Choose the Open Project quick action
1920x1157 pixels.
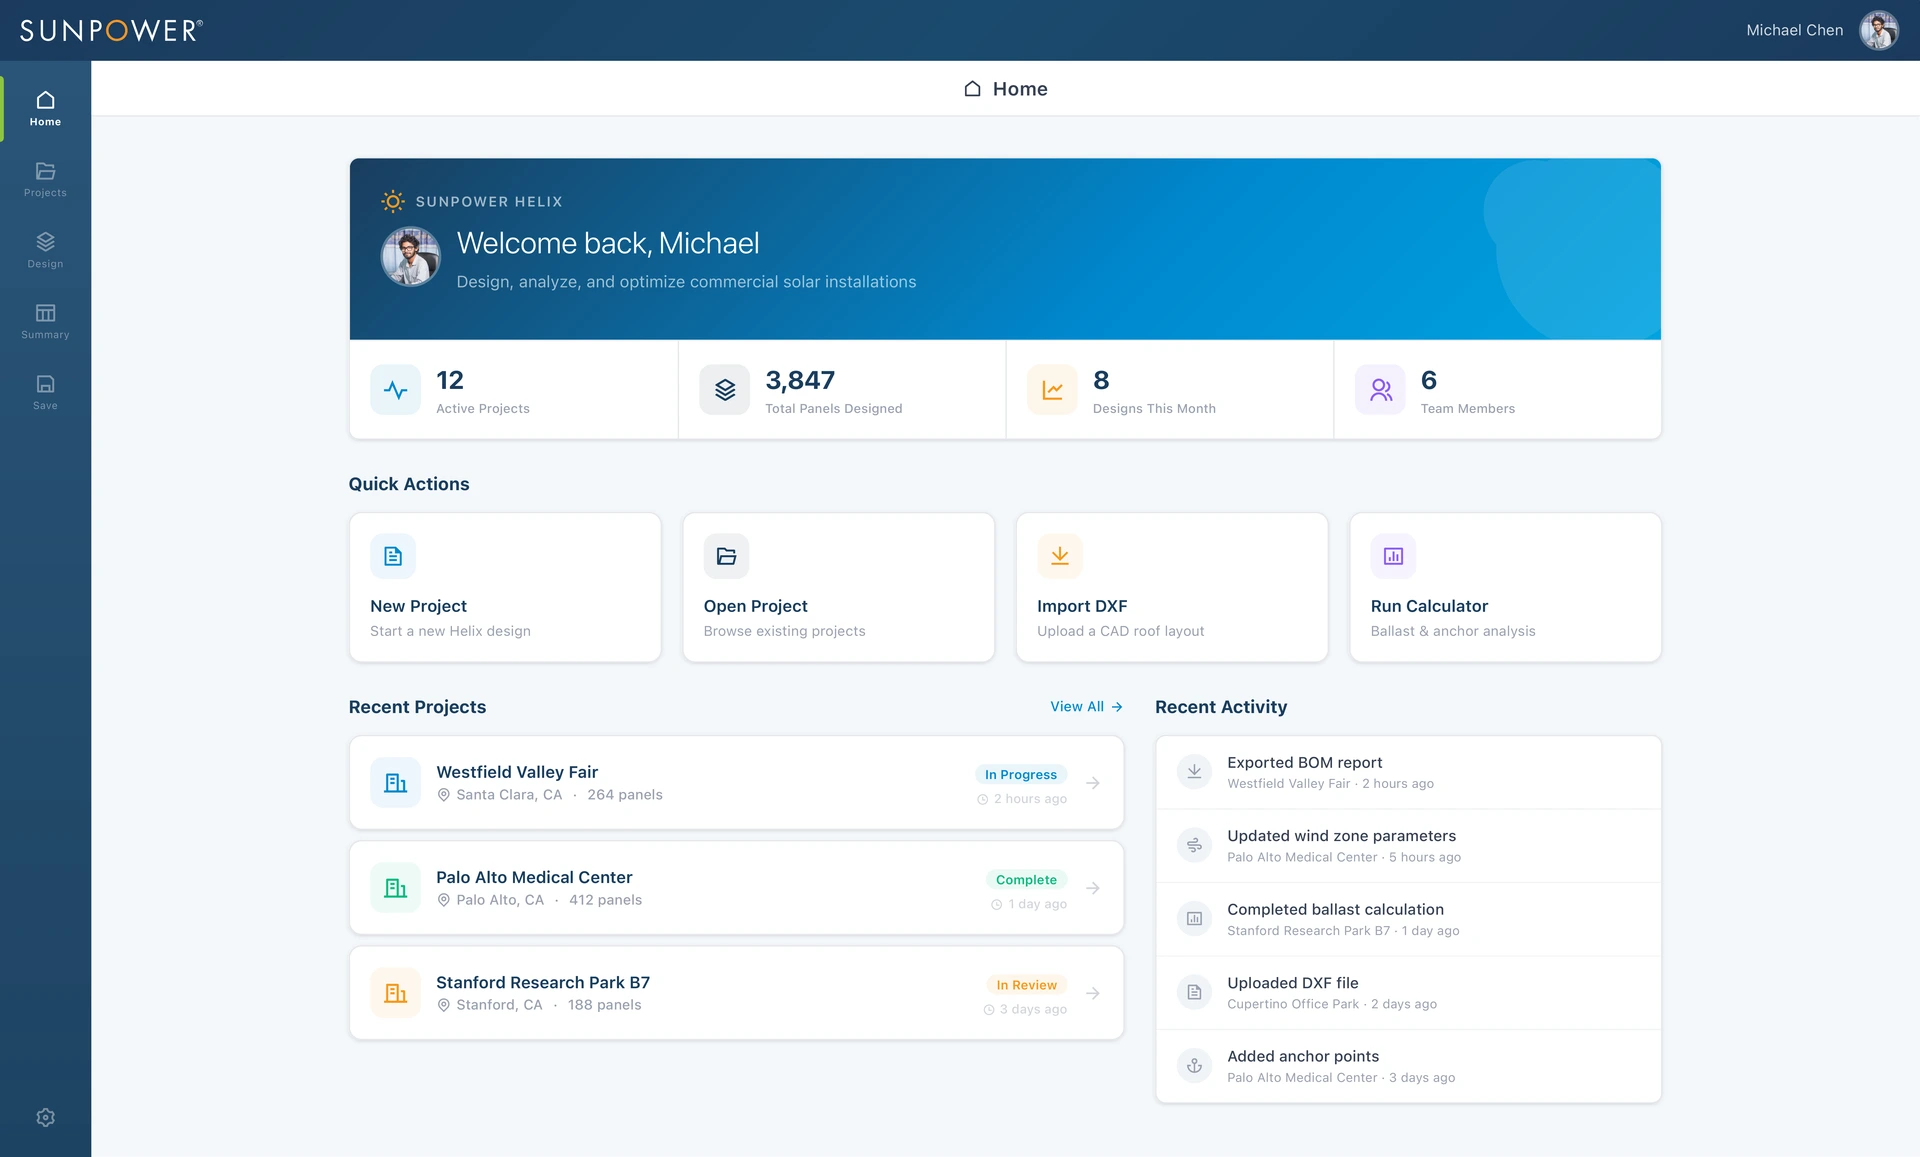[838, 588]
